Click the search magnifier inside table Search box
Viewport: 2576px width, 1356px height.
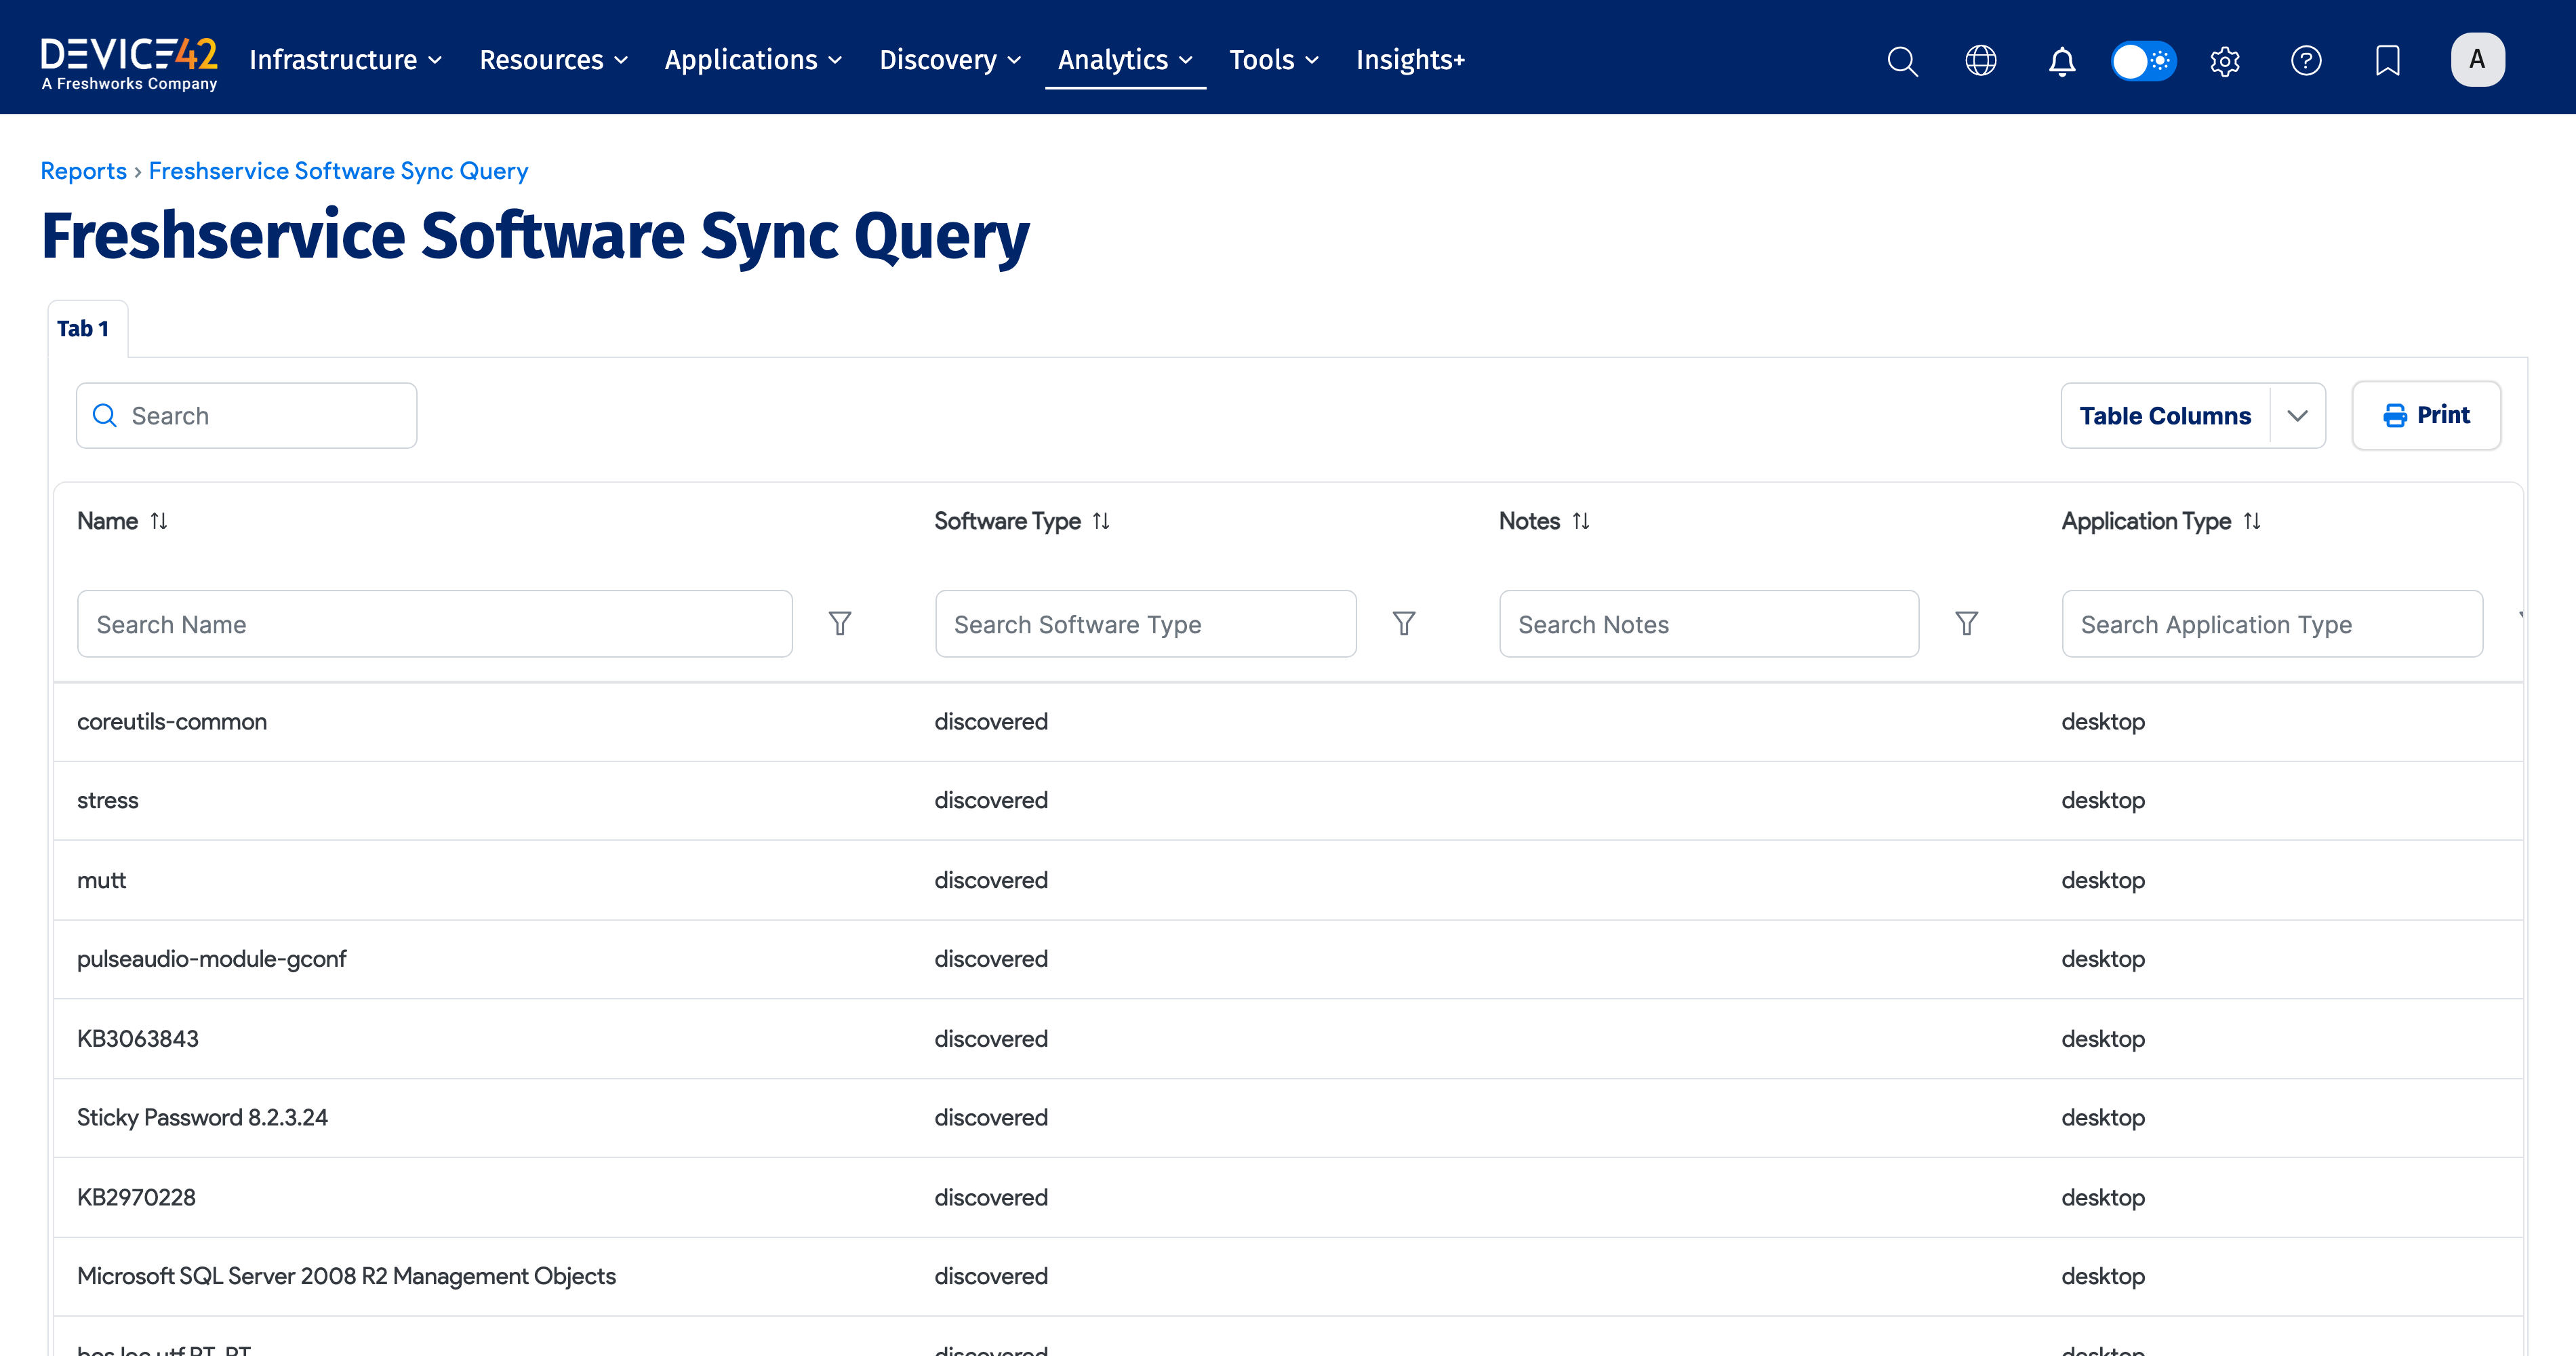click(x=105, y=415)
